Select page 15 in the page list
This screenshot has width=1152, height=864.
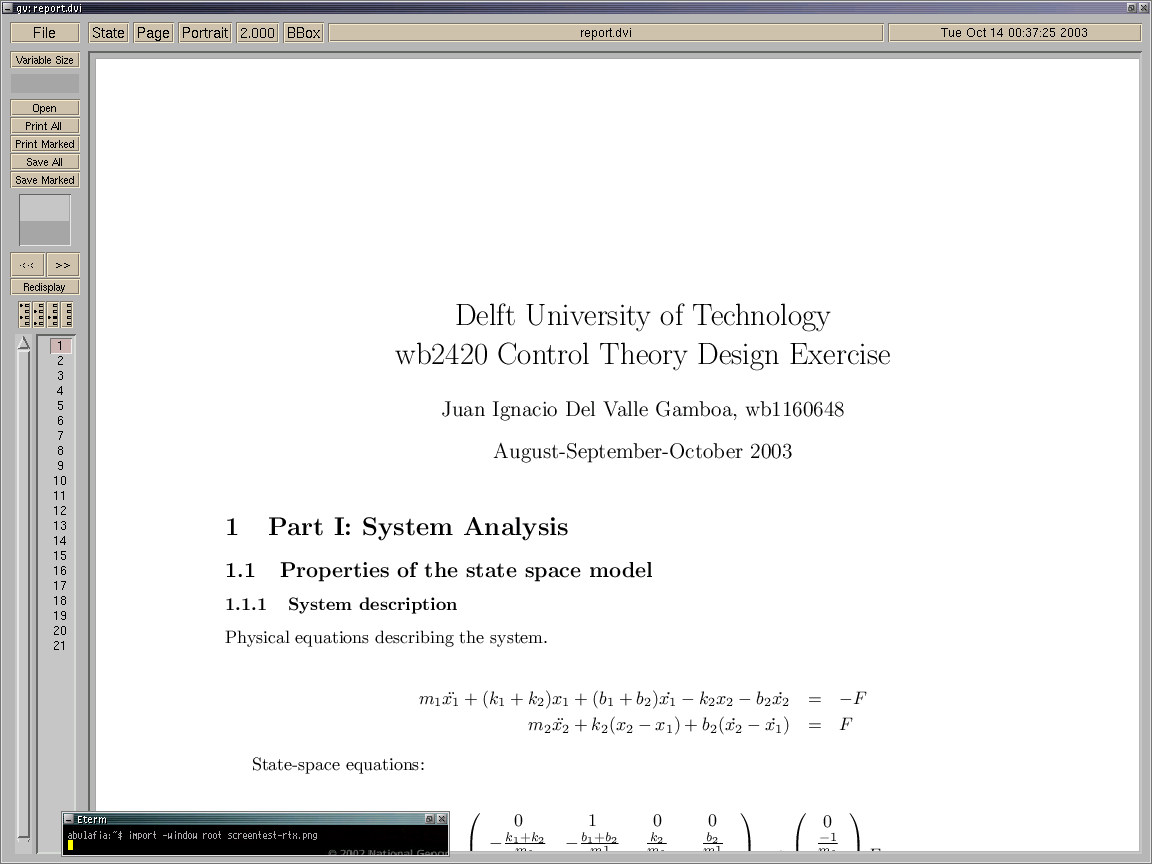[x=60, y=556]
